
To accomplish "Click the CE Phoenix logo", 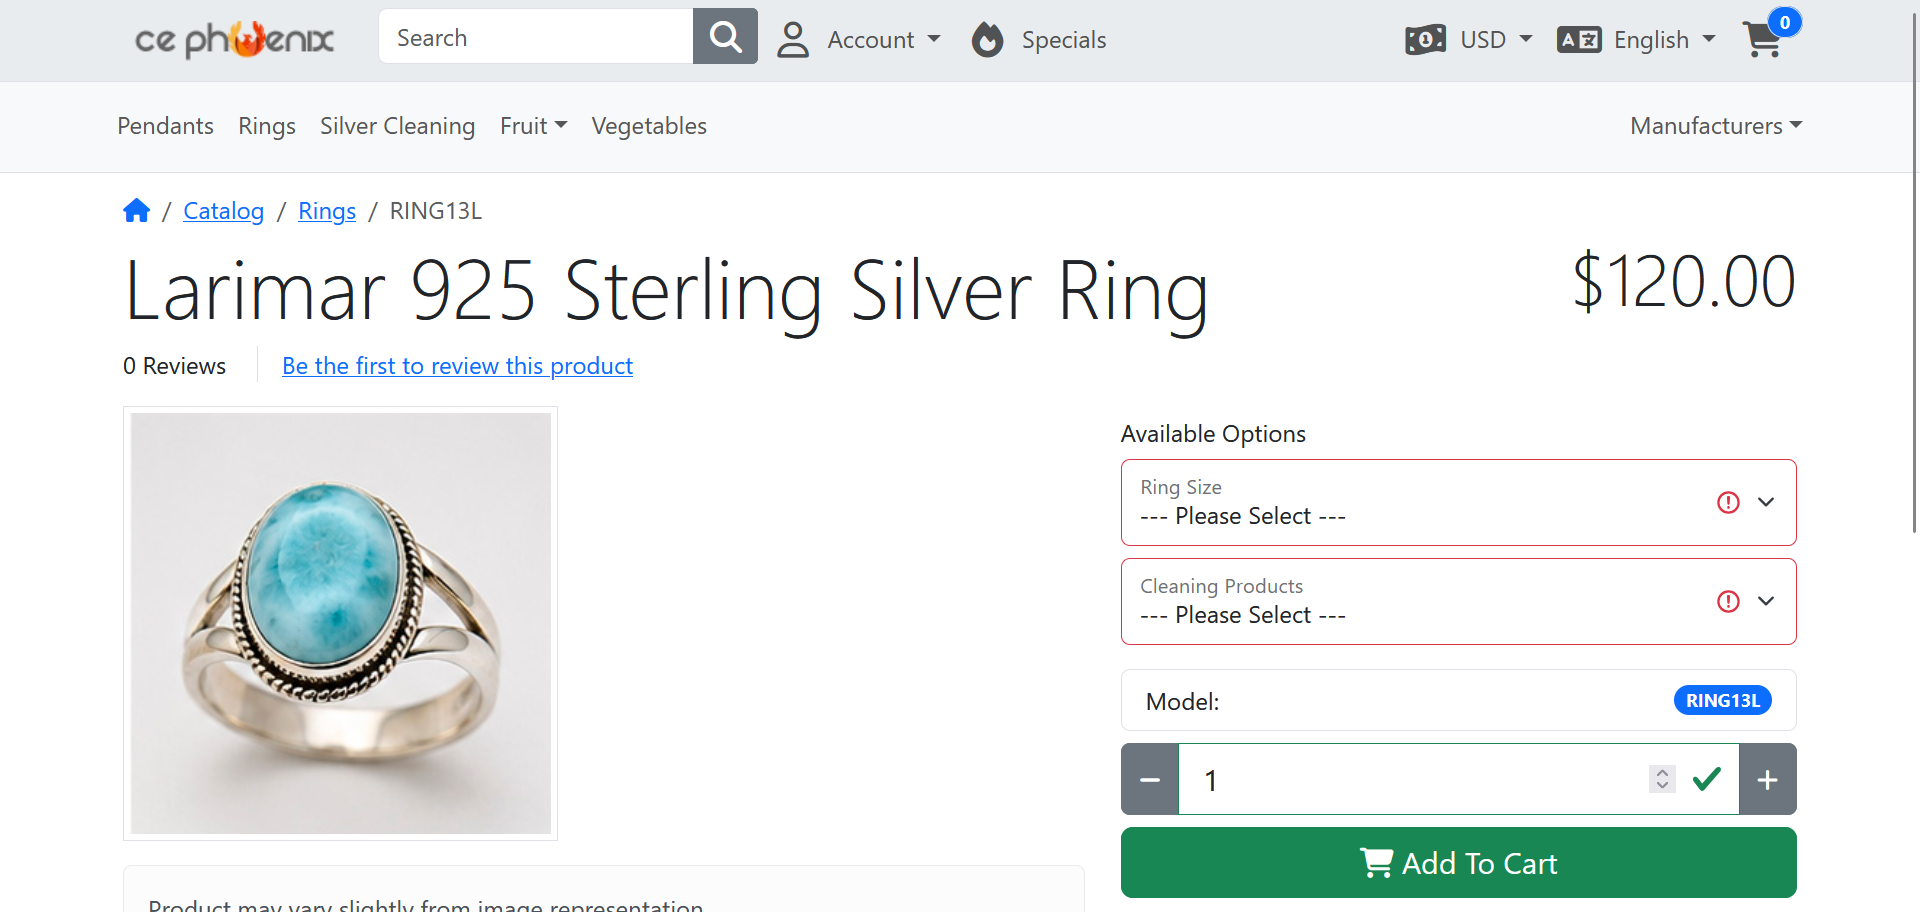I will [235, 40].
